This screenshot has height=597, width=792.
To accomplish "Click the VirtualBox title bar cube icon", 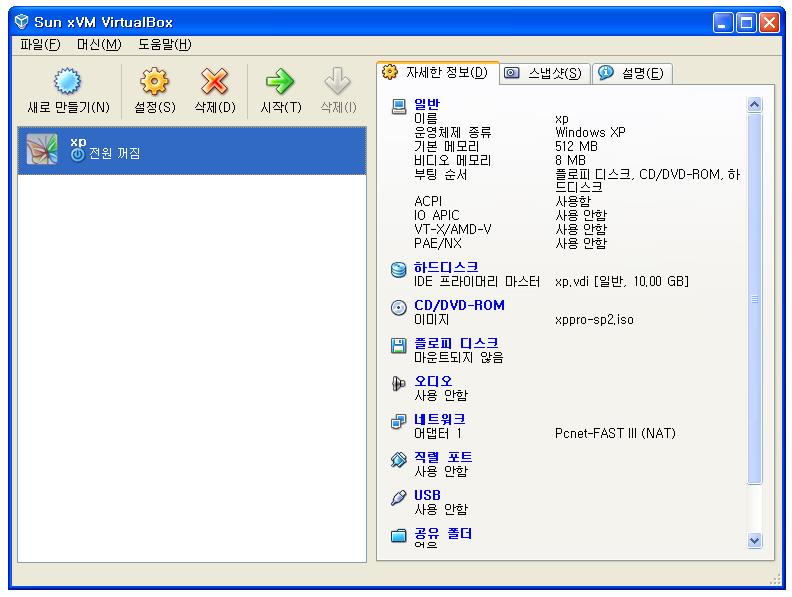I will (21, 22).
